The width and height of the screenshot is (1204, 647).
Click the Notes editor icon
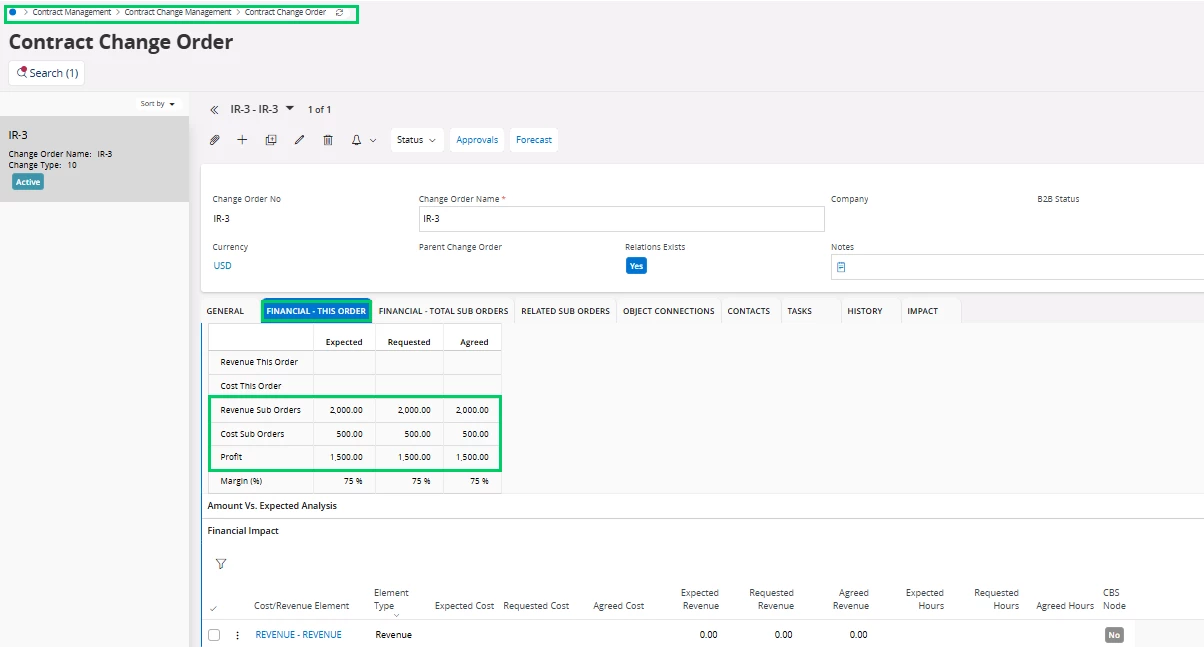tap(841, 267)
